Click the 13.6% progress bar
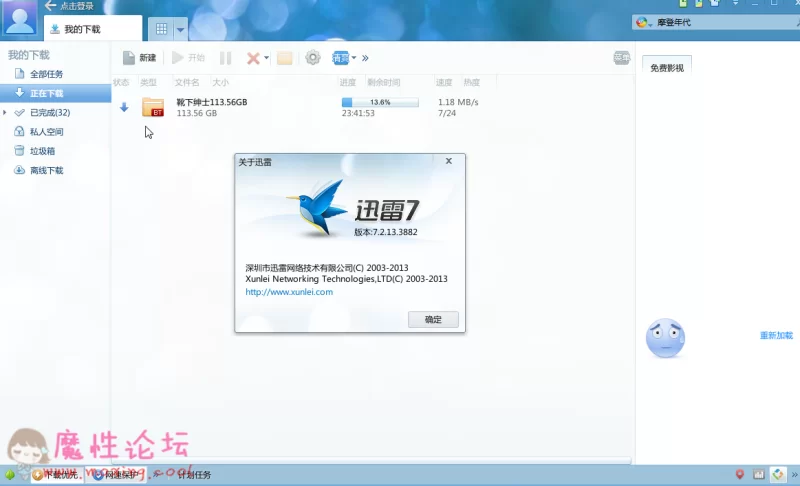The height and width of the screenshot is (486, 800). click(x=380, y=102)
